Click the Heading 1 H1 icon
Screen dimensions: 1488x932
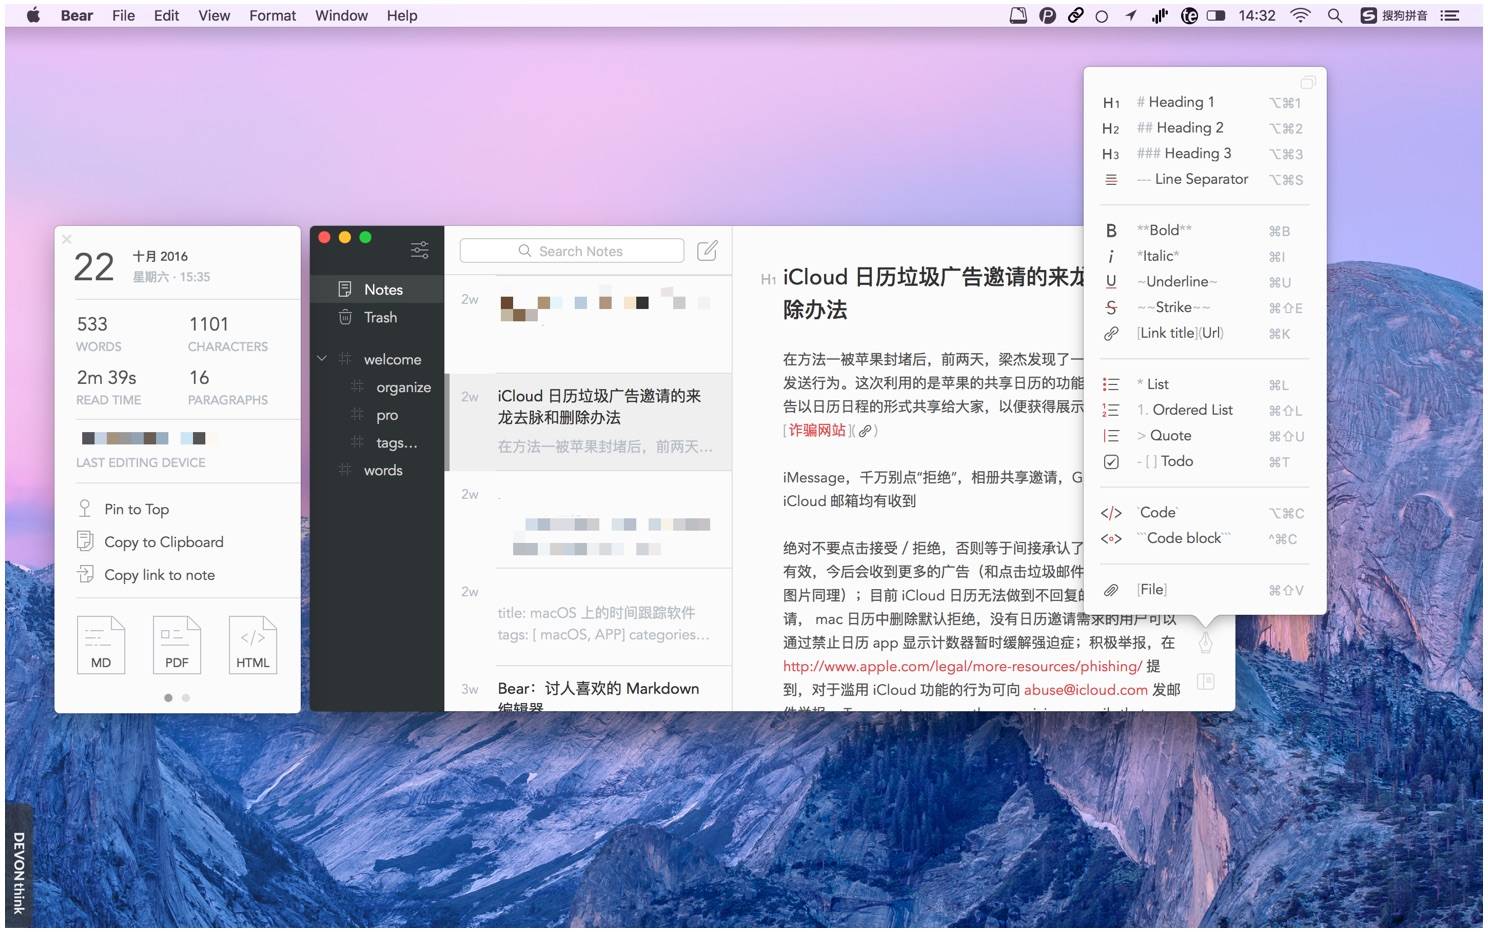click(x=1111, y=103)
